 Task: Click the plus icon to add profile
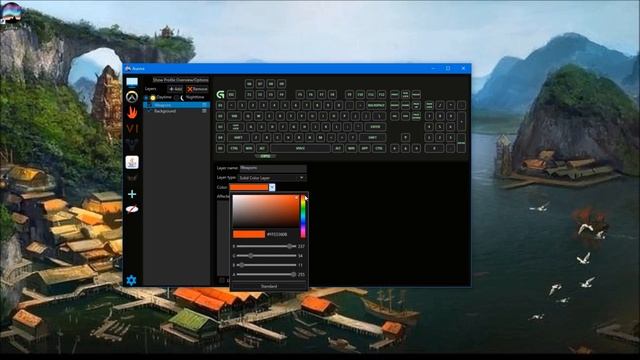point(132,194)
